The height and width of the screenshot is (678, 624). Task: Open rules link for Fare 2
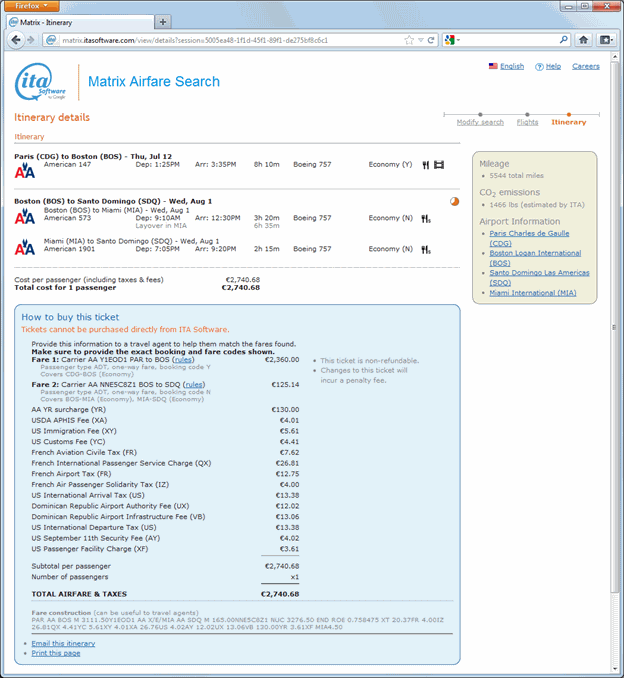click(194, 384)
